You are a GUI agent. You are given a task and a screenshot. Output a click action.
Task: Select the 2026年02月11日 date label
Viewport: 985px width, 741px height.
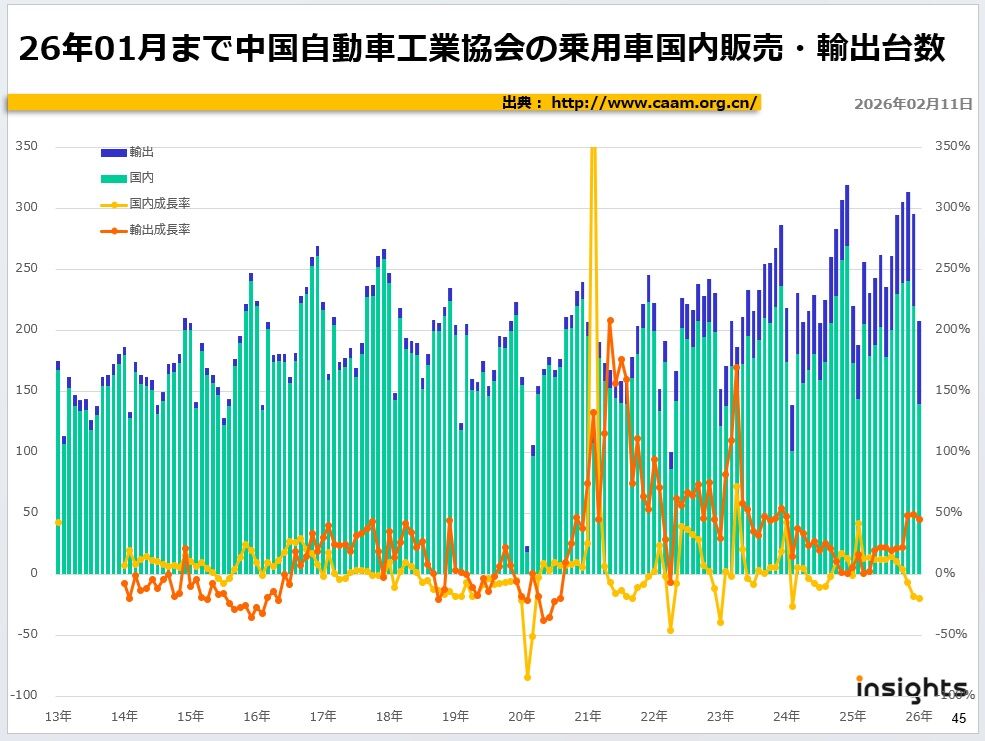pyautogui.click(x=913, y=102)
